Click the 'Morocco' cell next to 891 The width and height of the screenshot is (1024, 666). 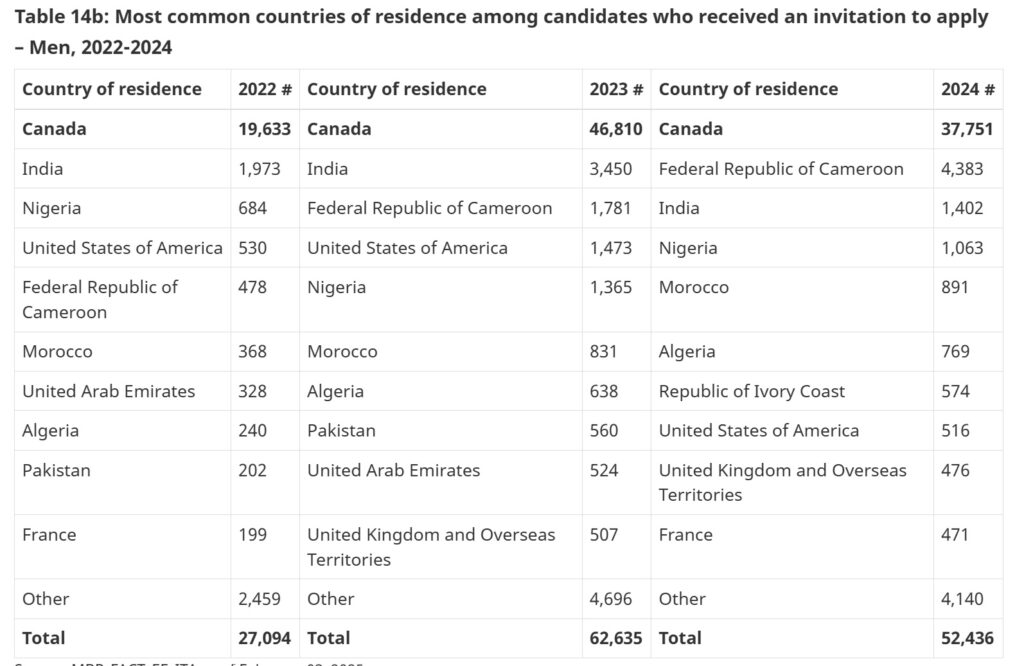[x=694, y=287]
